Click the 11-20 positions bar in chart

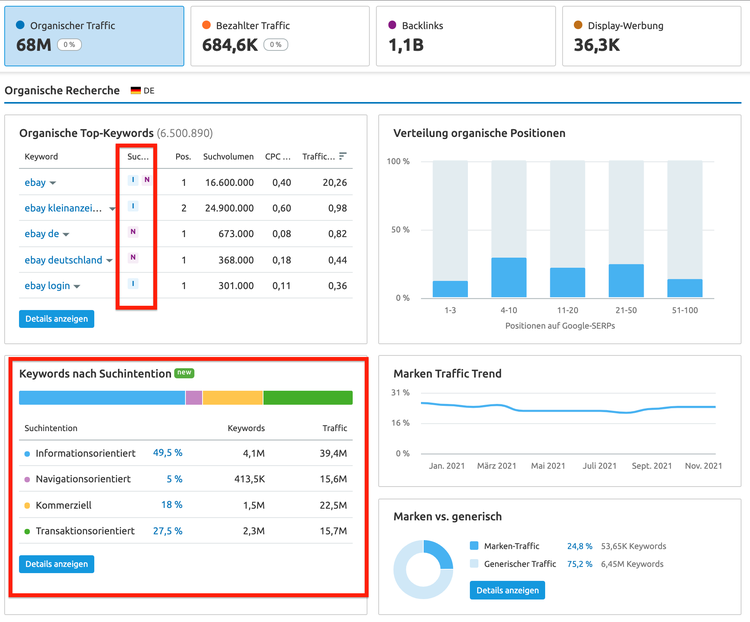coord(567,282)
